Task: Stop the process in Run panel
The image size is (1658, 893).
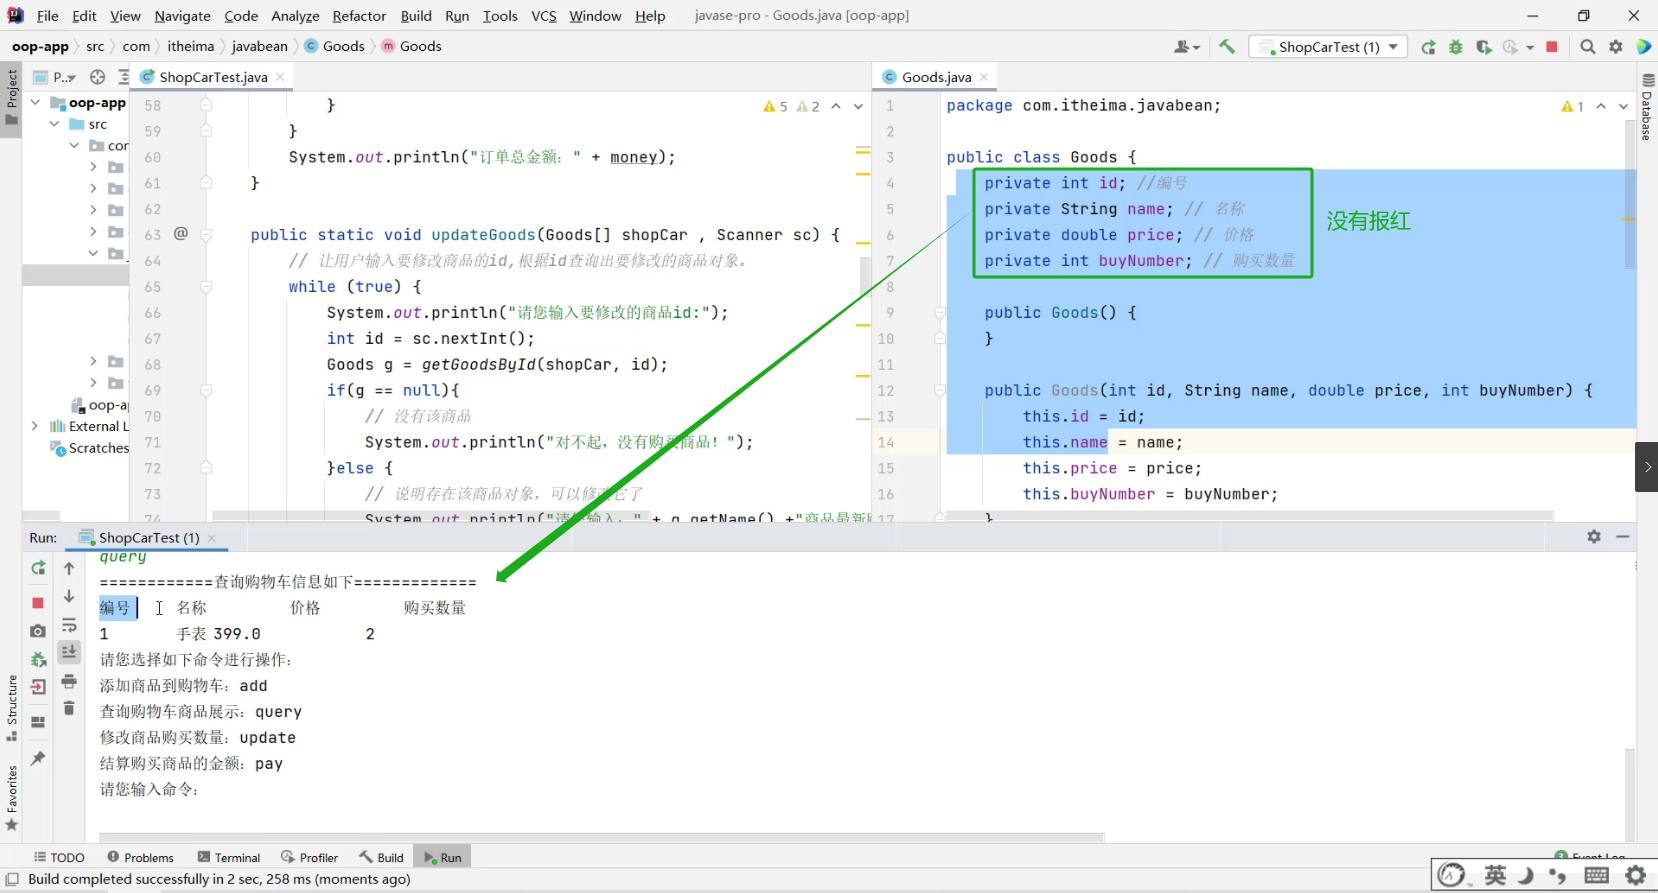Action: (38, 603)
